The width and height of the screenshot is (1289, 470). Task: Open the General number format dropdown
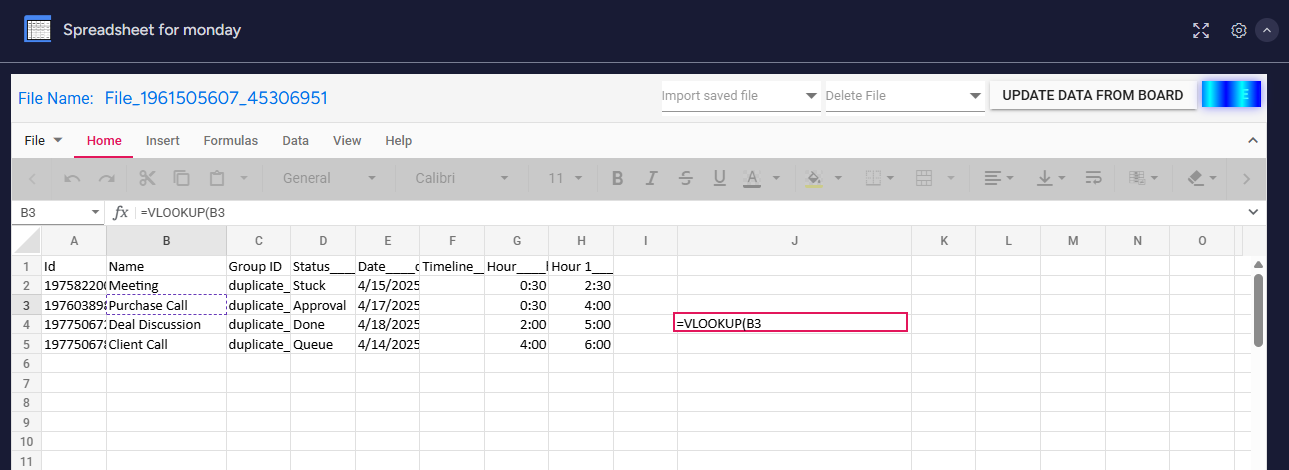pos(327,178)
